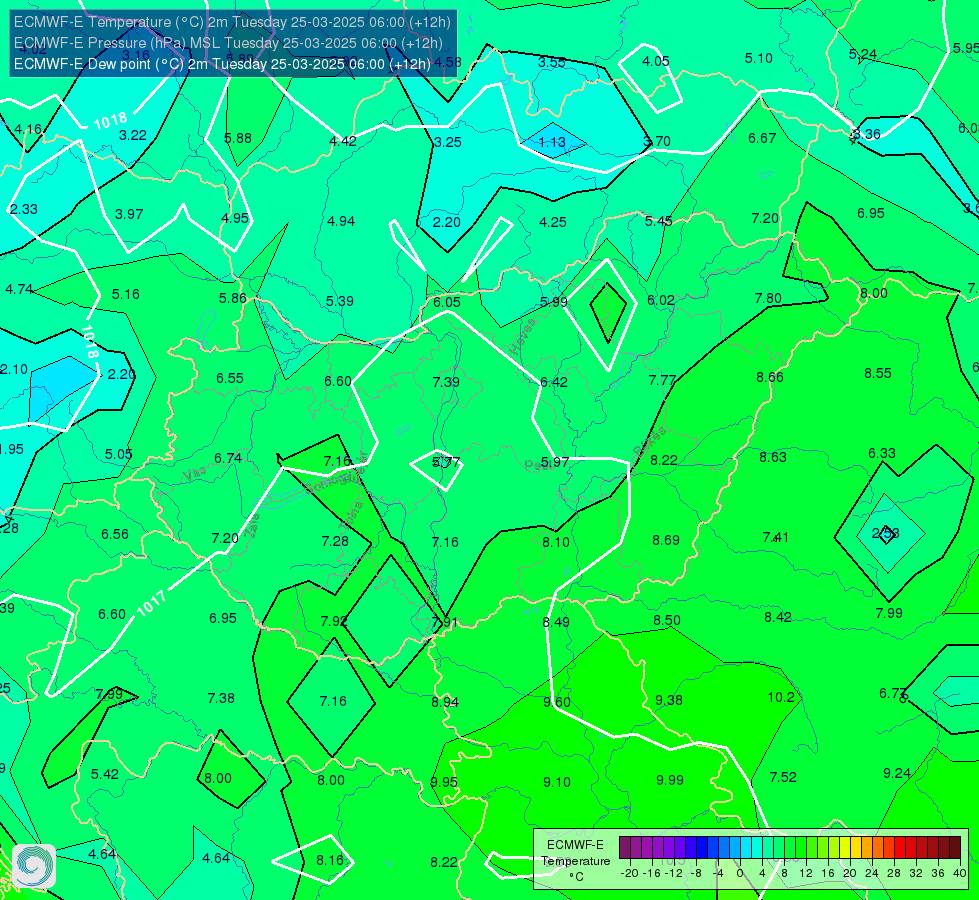Viewport: 979px width, 900px height.
Task: Click the dark purple -20 legend swatch
Action: coord(625,848)
